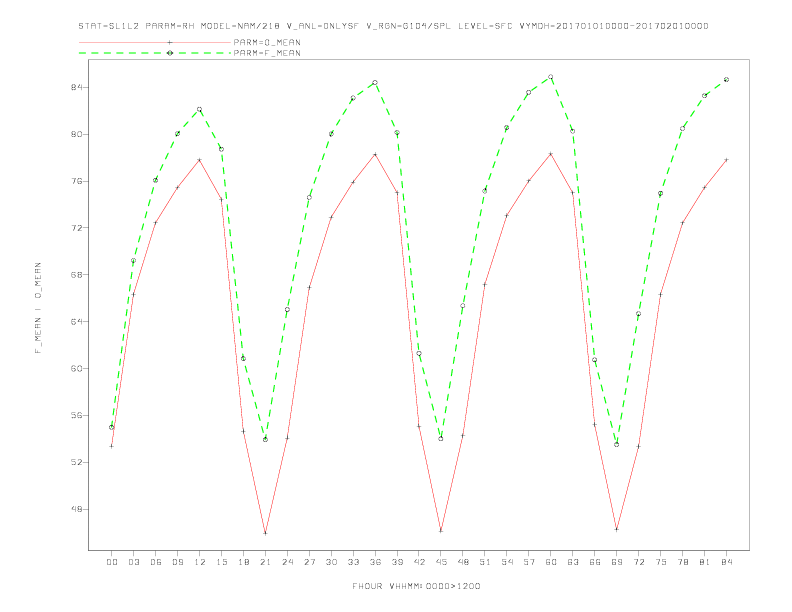
Task: Click y-axis tick label 56
Action: tap(77, 416)
